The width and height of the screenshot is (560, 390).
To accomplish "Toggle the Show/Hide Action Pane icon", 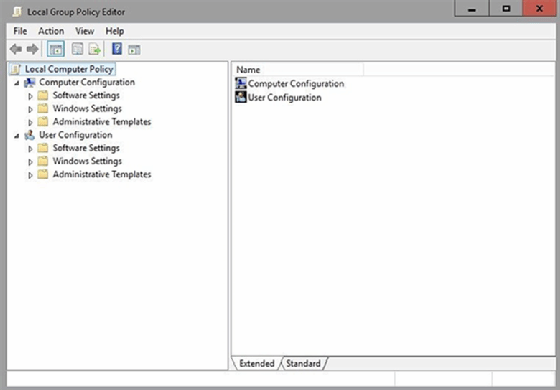I will coord(134,50).
